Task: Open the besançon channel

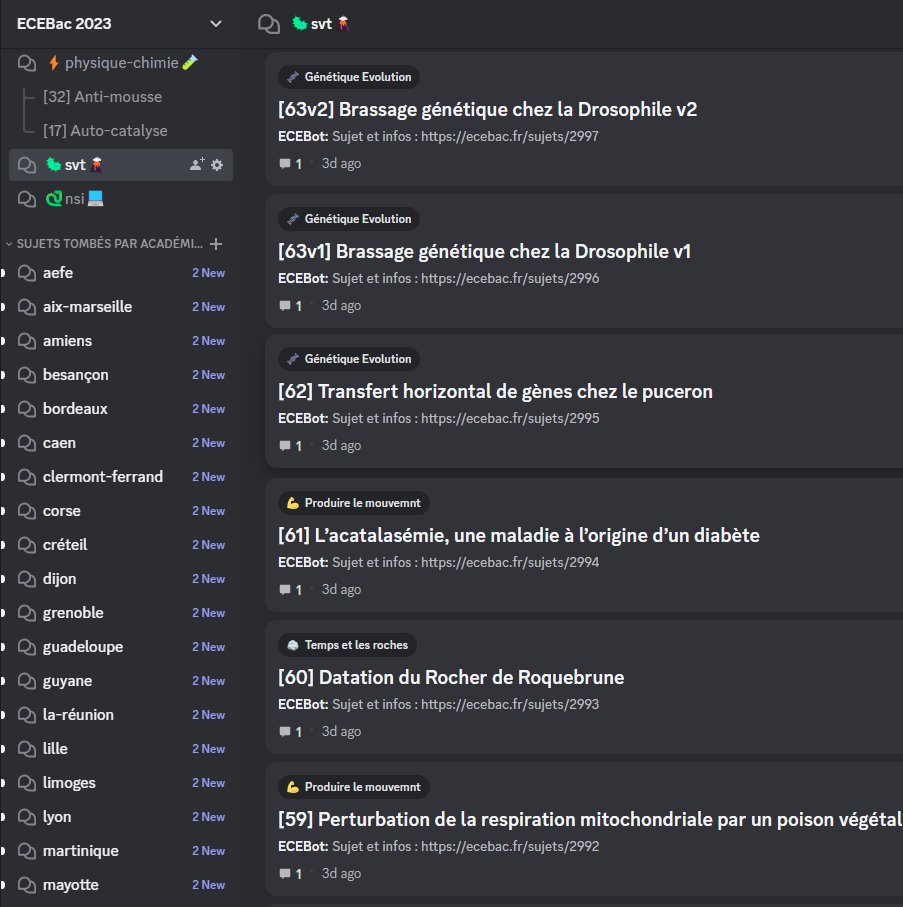Action: tap(121, 375)
